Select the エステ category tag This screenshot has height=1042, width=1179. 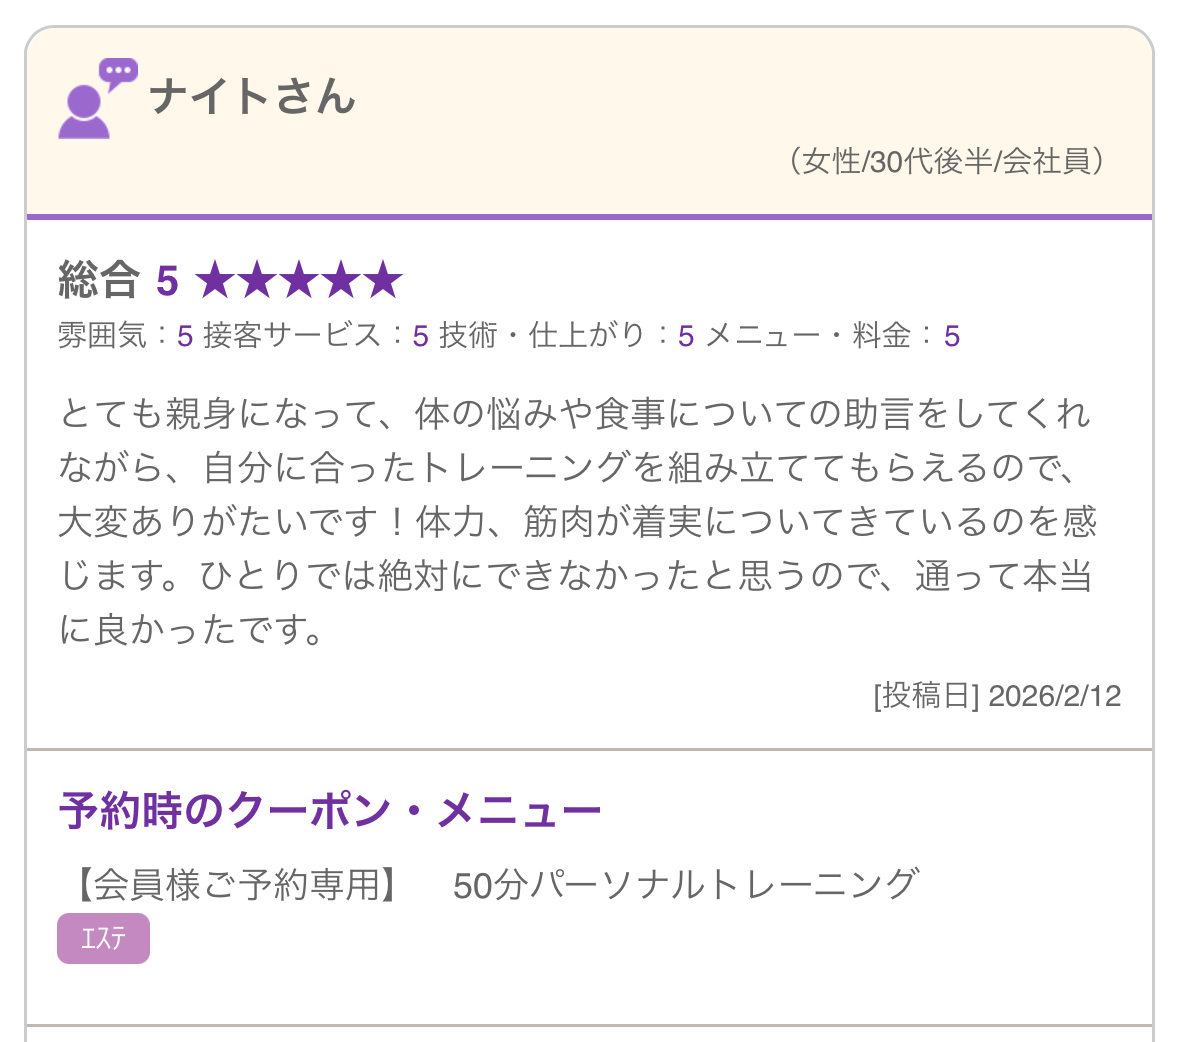(104, 938)
